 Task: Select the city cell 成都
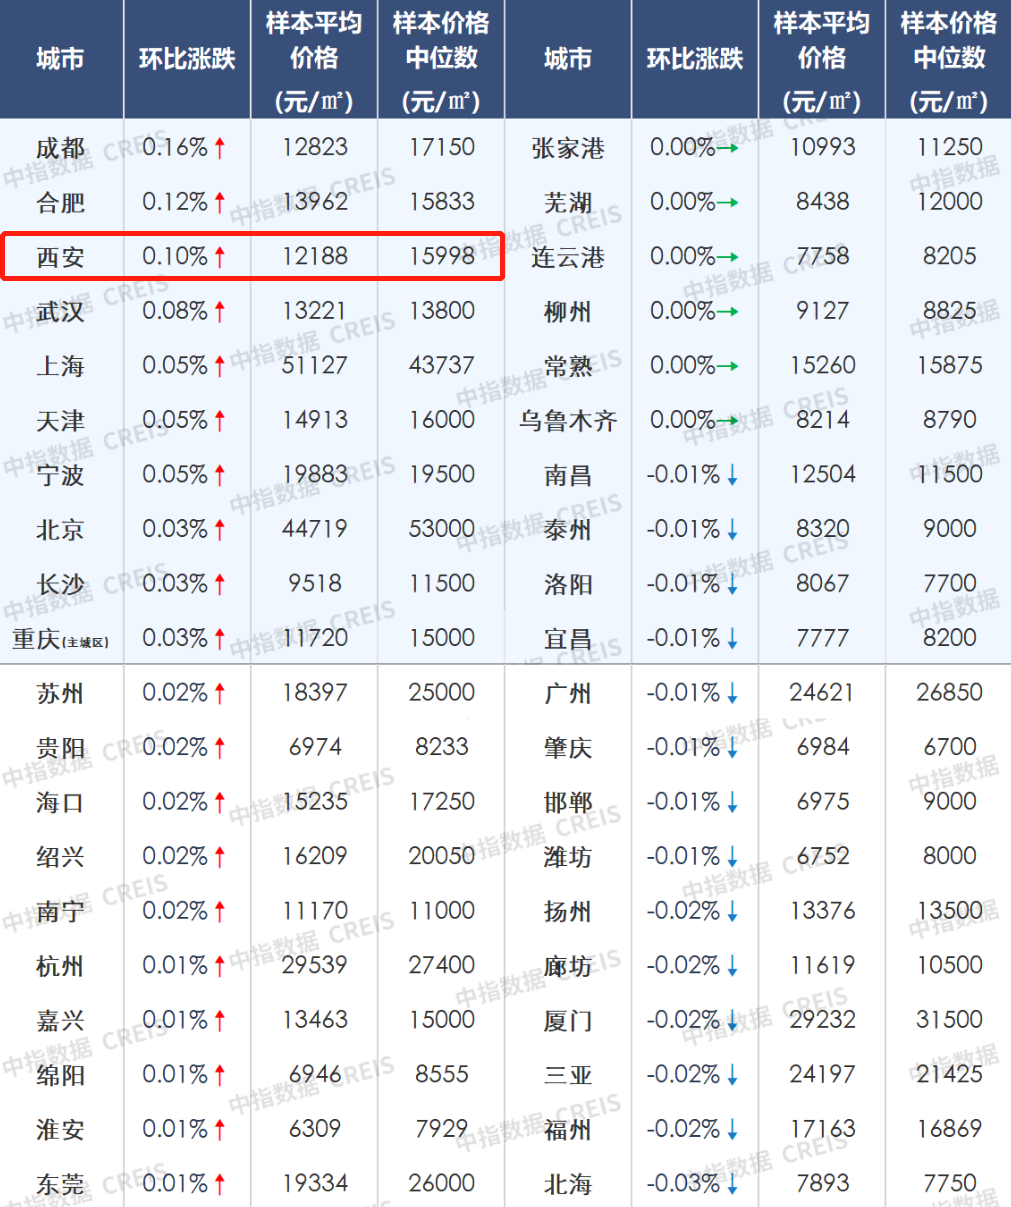[x=60, y=148]
